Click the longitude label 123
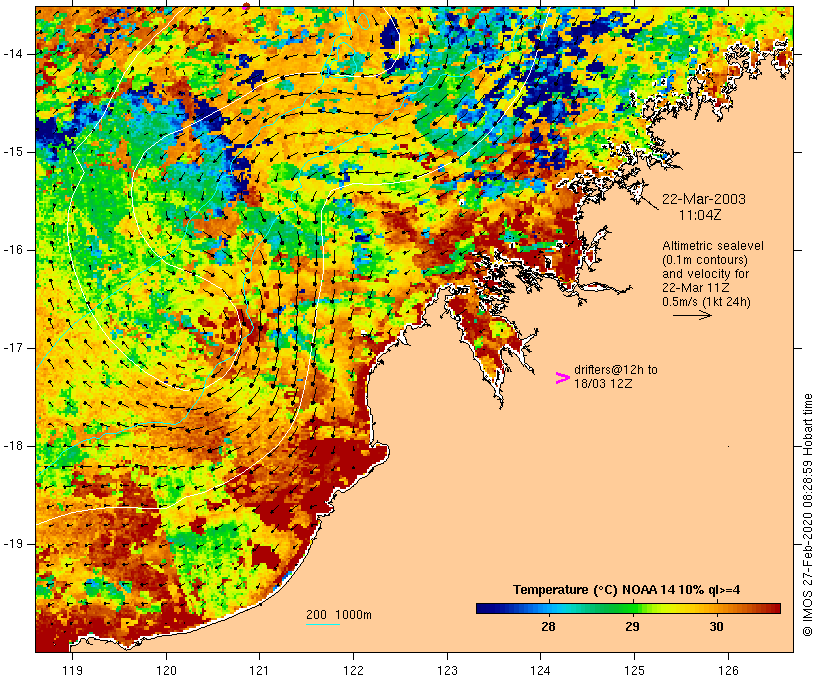Image resolution: width=820 pixels, height=680 pixels. (x=447, y=670)
